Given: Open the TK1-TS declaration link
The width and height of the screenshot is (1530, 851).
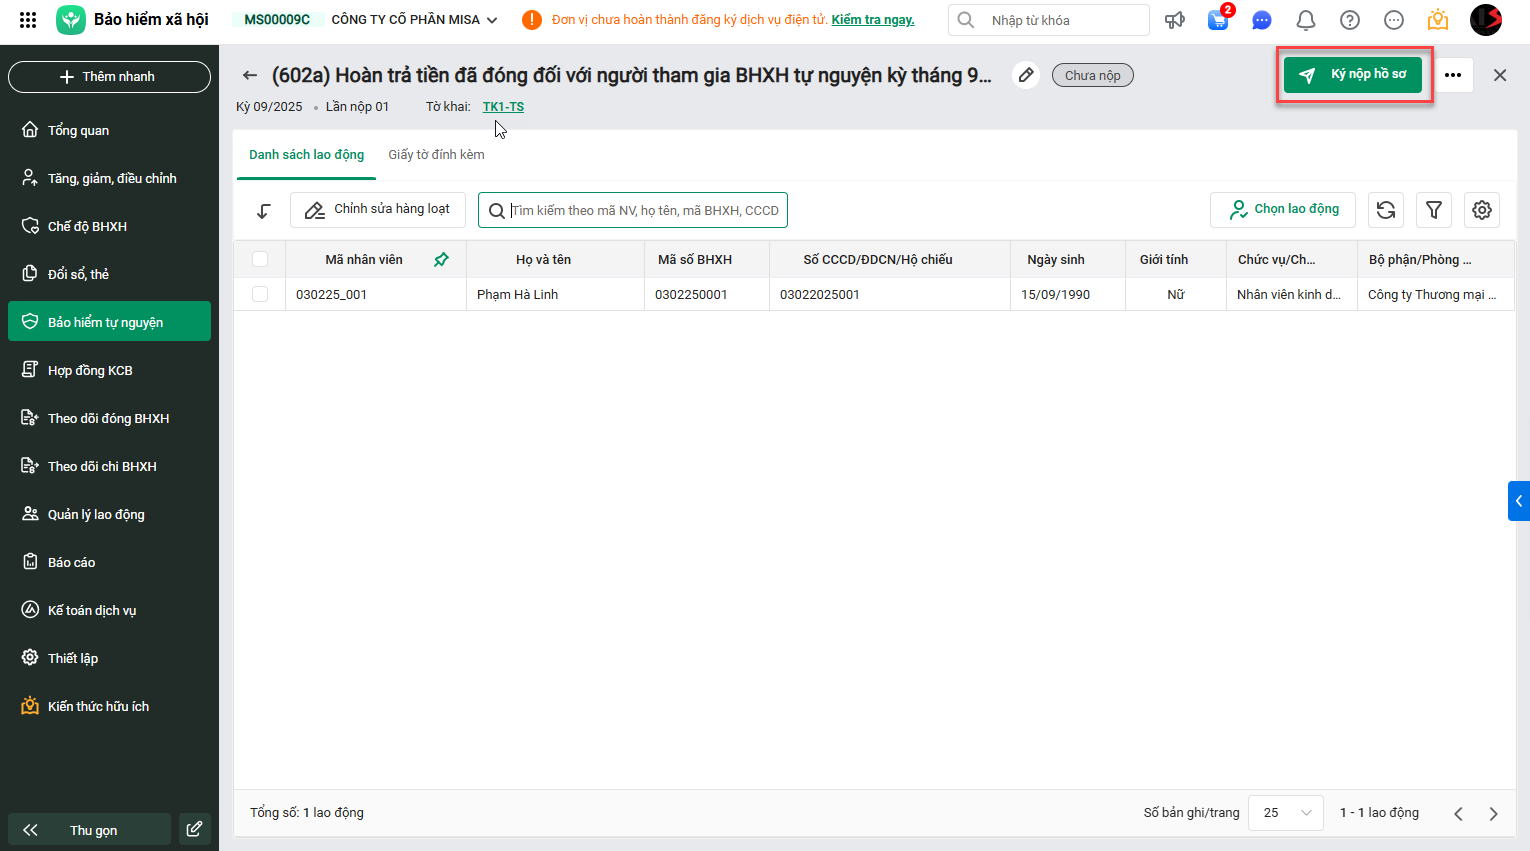Looking at the screenshot, I should tap(503, 107).
